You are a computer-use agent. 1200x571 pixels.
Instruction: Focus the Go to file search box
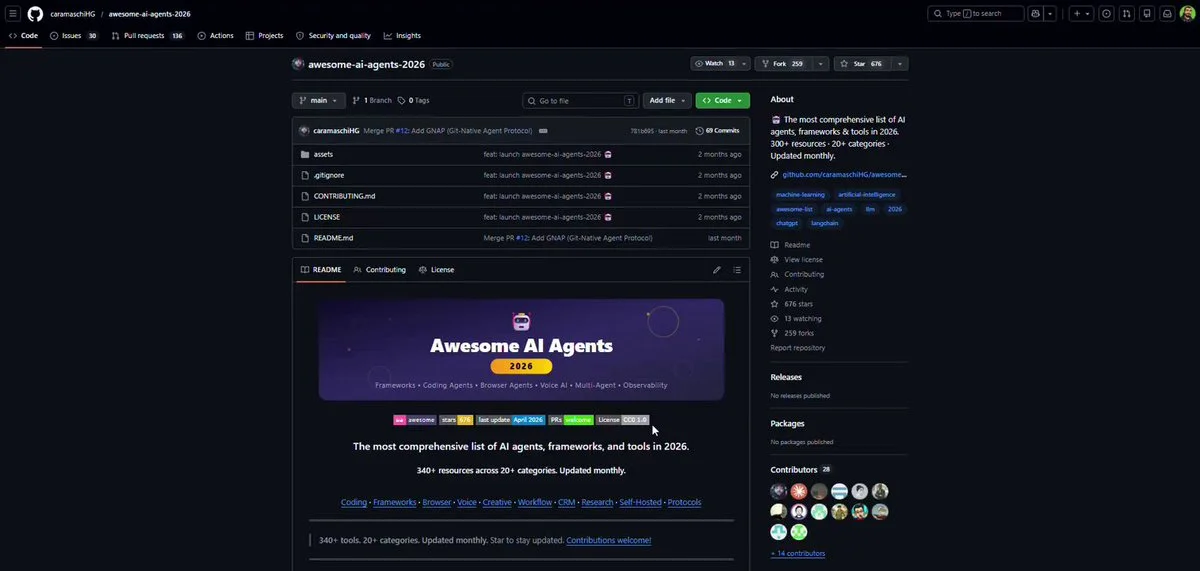tap(580, 101)
